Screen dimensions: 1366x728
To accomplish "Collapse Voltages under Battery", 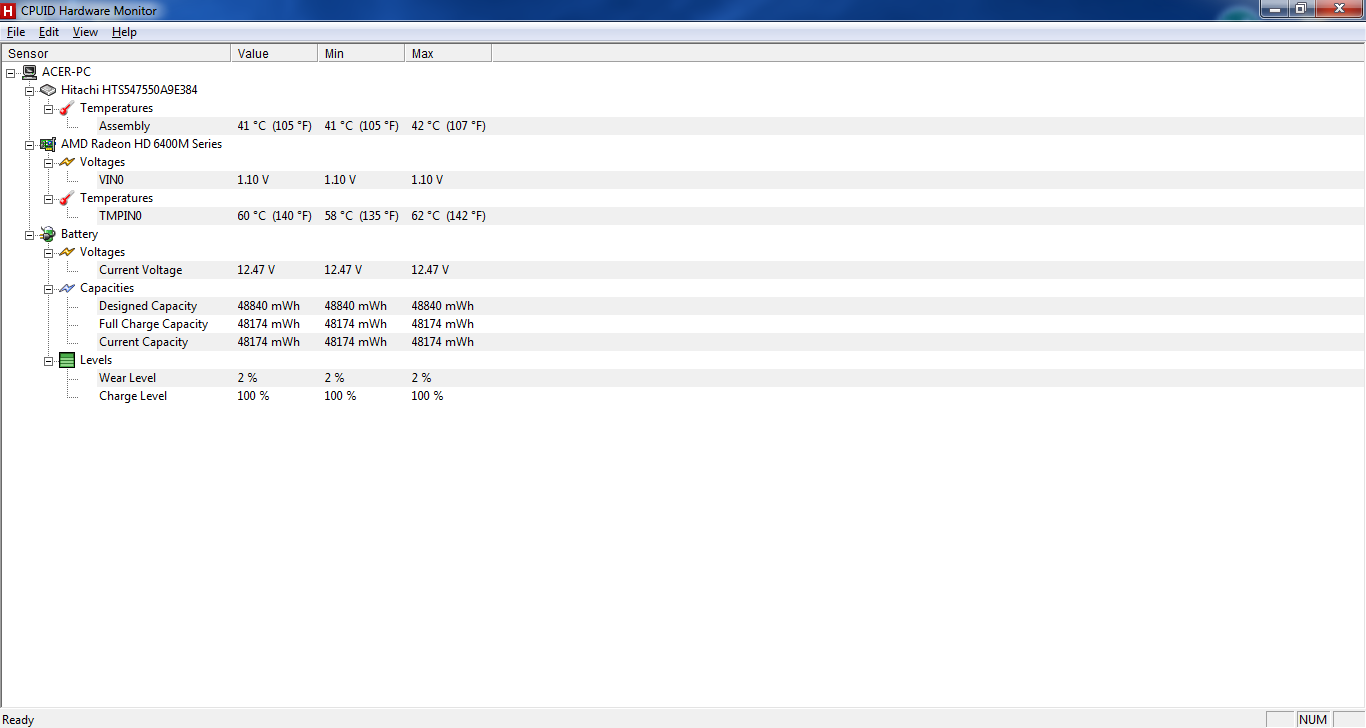I will pos(48,252).
